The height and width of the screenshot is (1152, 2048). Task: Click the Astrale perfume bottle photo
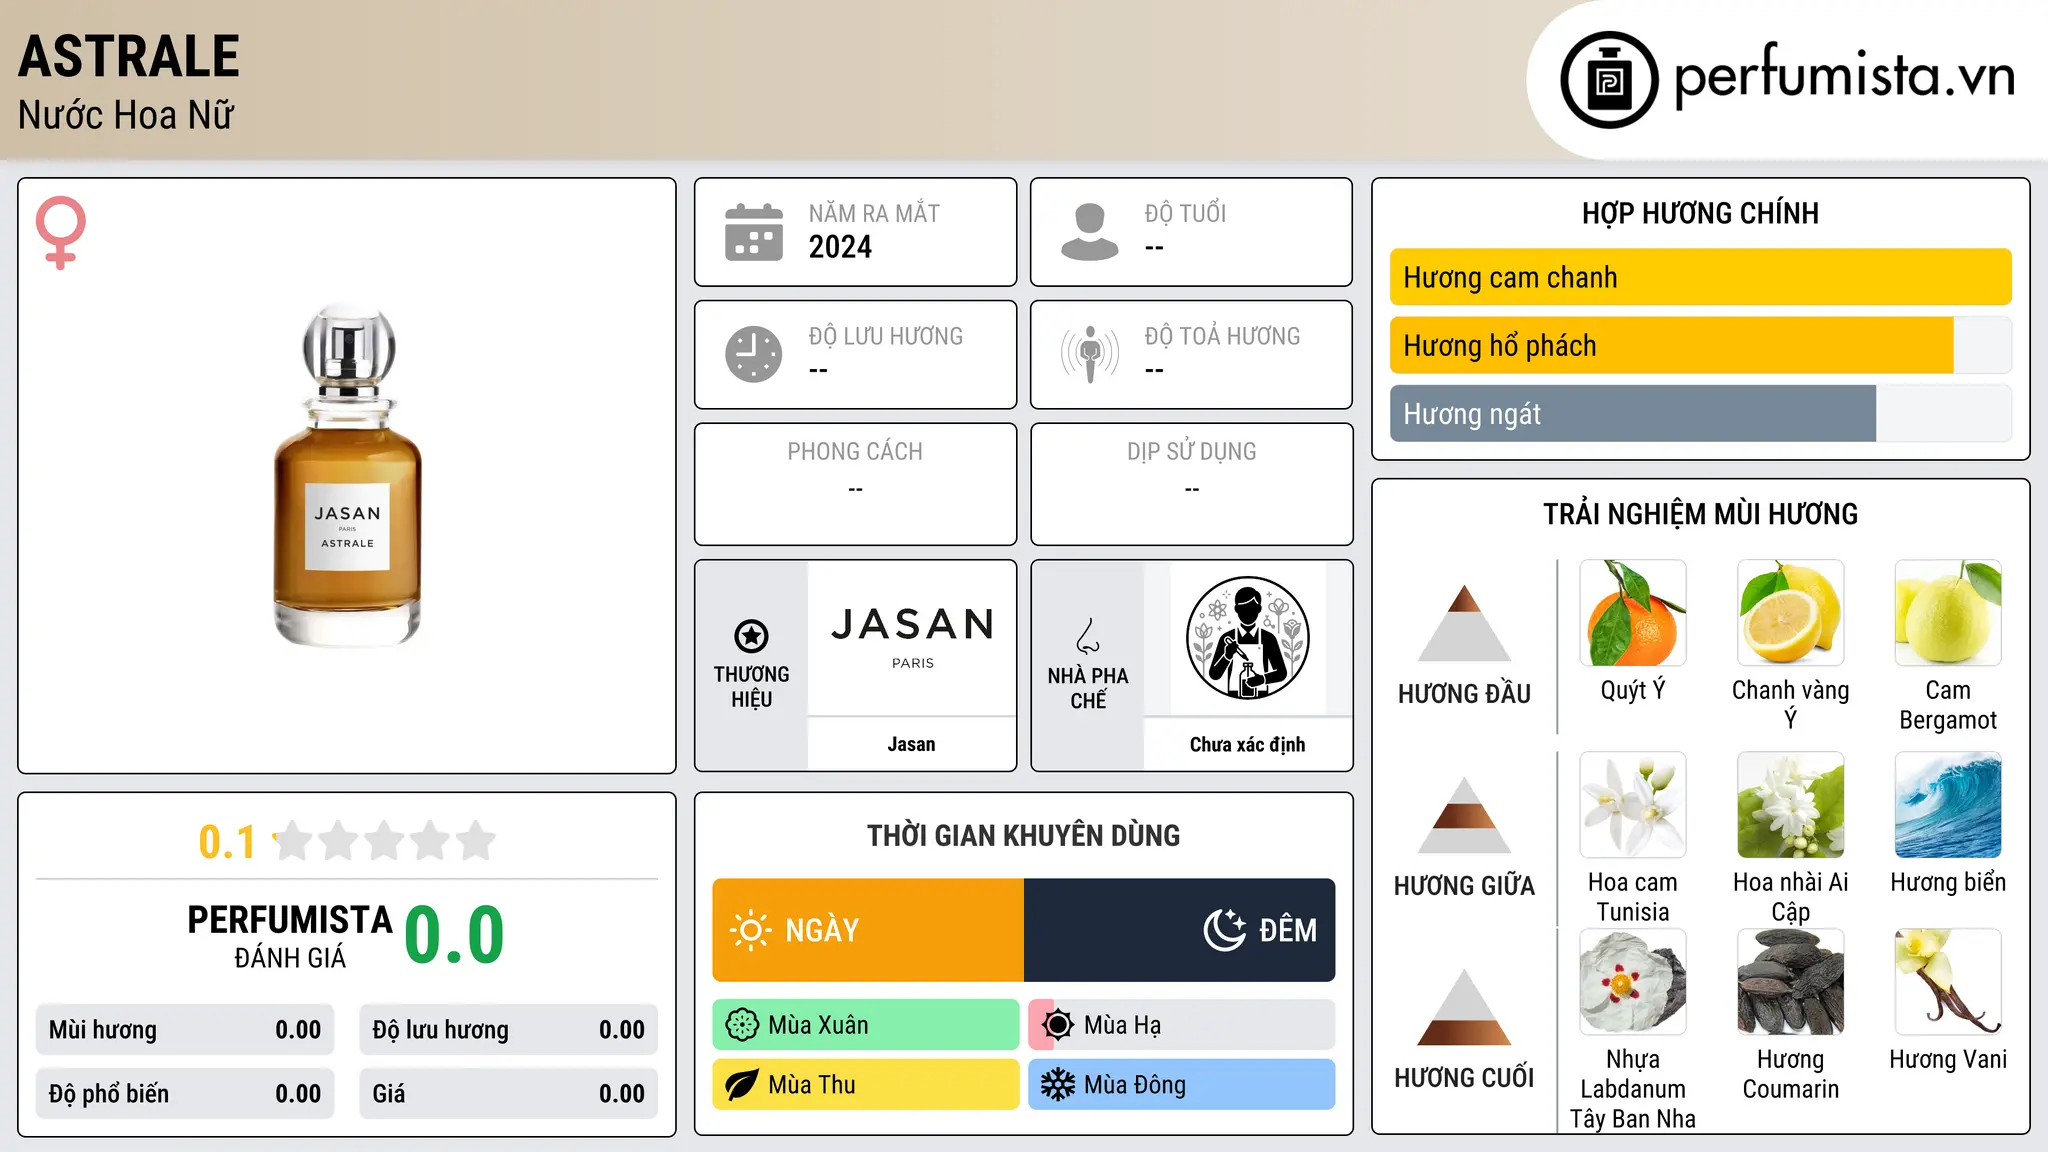[x=347, y=475]
